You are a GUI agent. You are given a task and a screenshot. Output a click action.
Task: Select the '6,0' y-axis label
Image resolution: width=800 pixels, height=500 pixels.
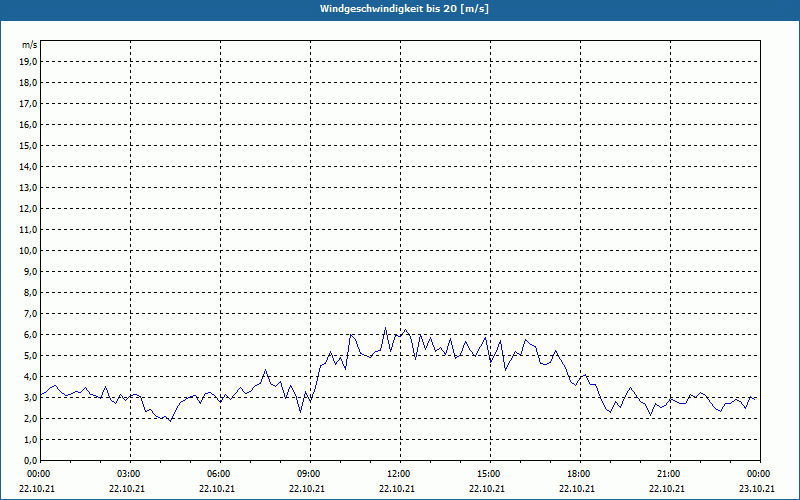30,335
